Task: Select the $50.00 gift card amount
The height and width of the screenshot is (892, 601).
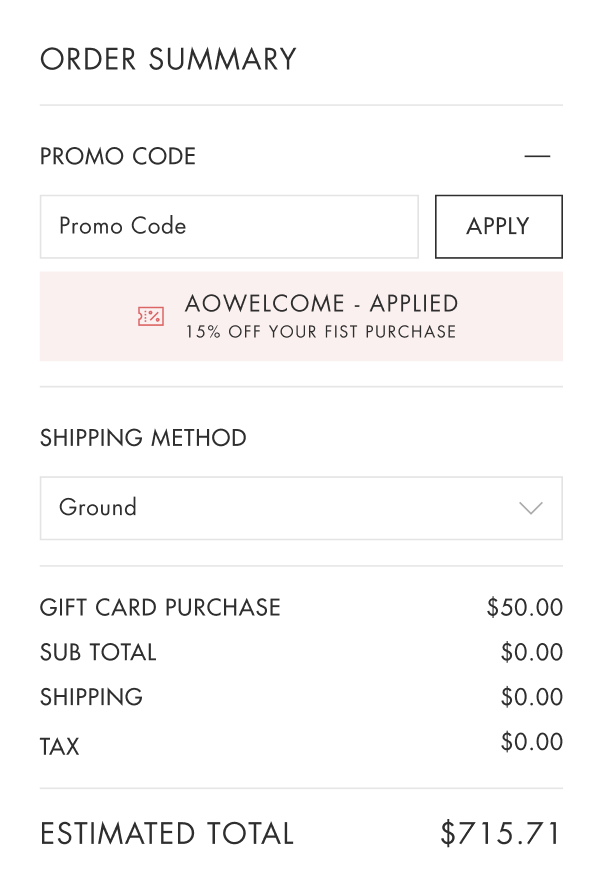Action: pyautogui.click(x=524, y=607)
